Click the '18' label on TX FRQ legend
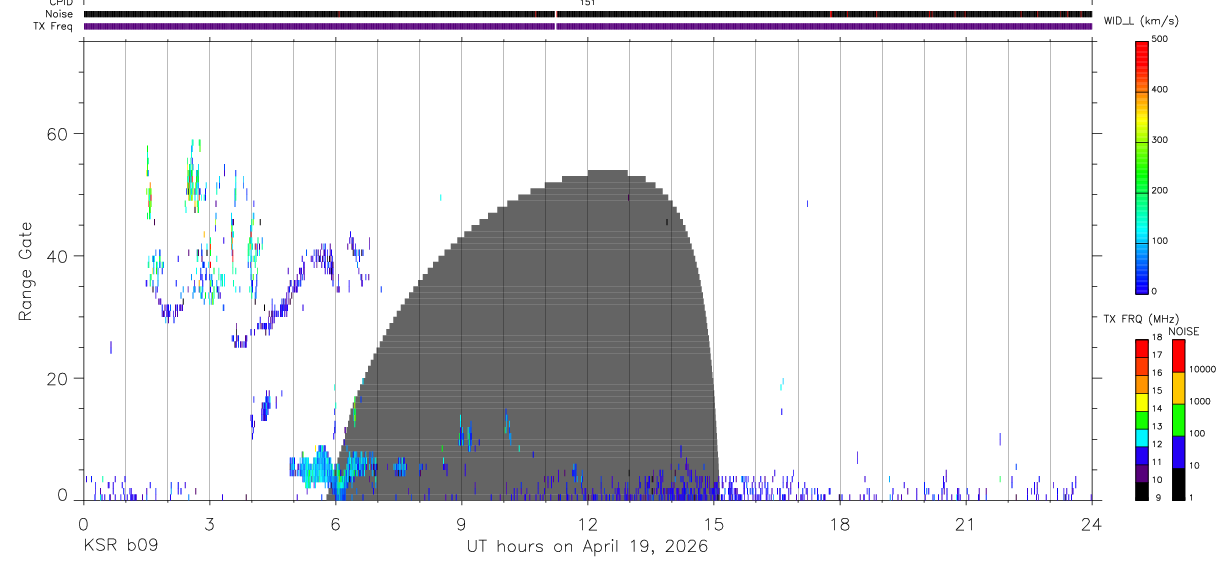 [x=1157, y=338]
